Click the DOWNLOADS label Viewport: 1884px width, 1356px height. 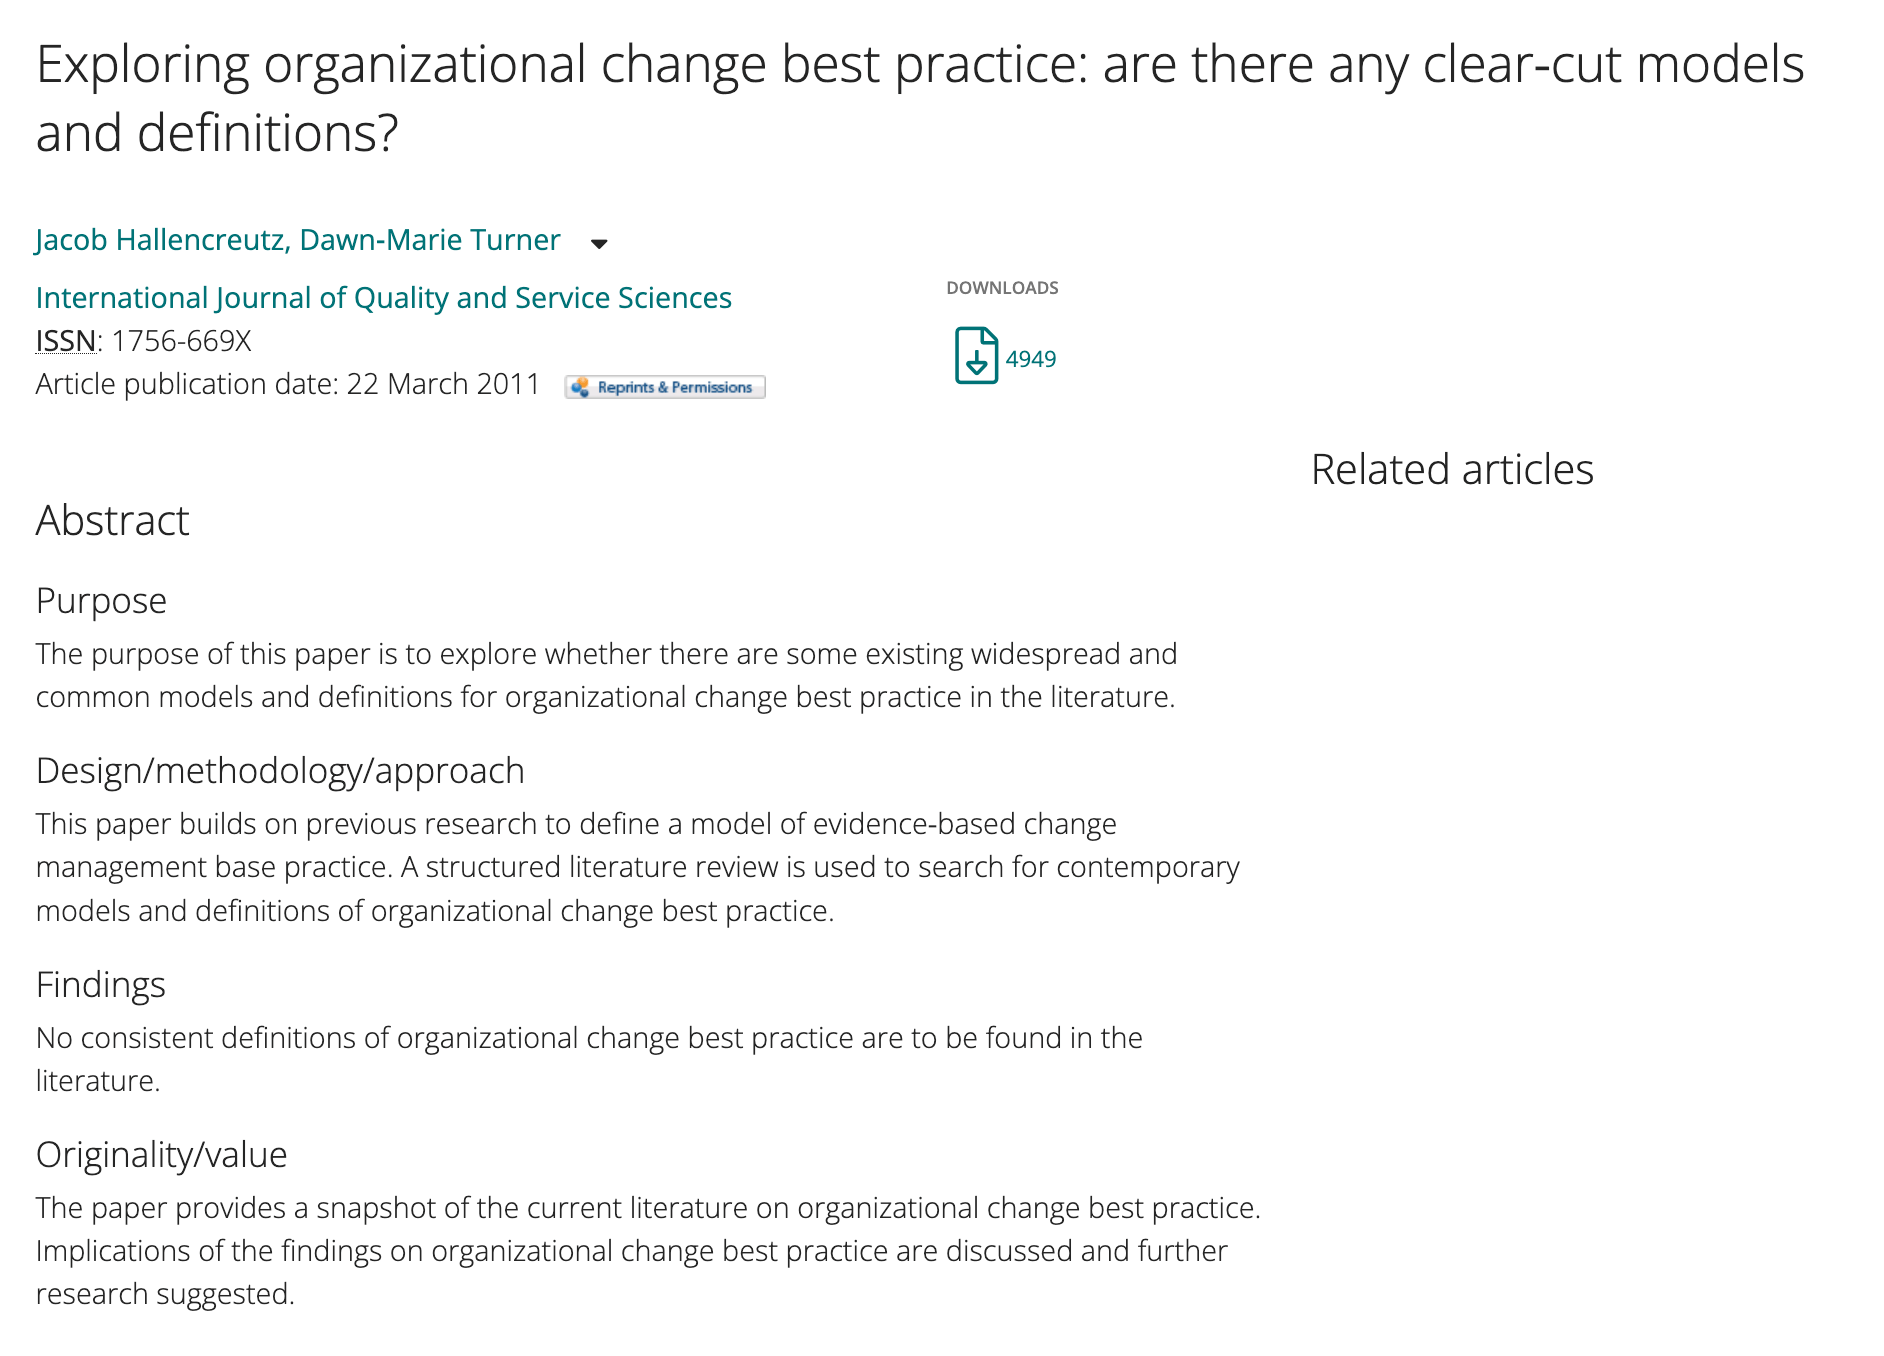point(1002,288)
